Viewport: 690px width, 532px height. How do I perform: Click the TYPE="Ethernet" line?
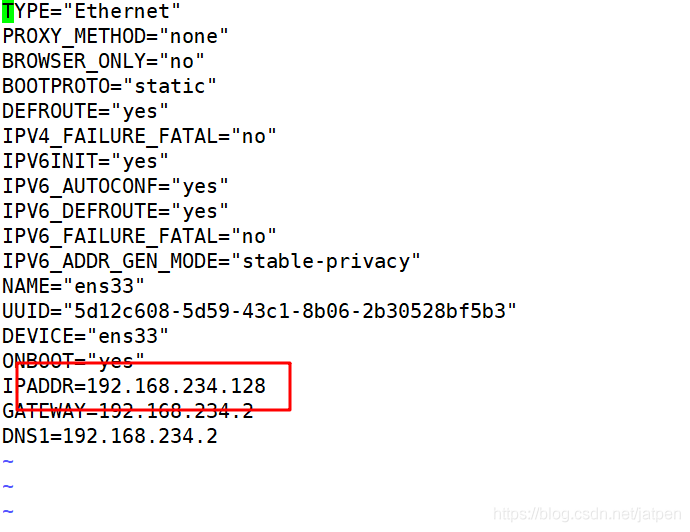coord(92,11)
